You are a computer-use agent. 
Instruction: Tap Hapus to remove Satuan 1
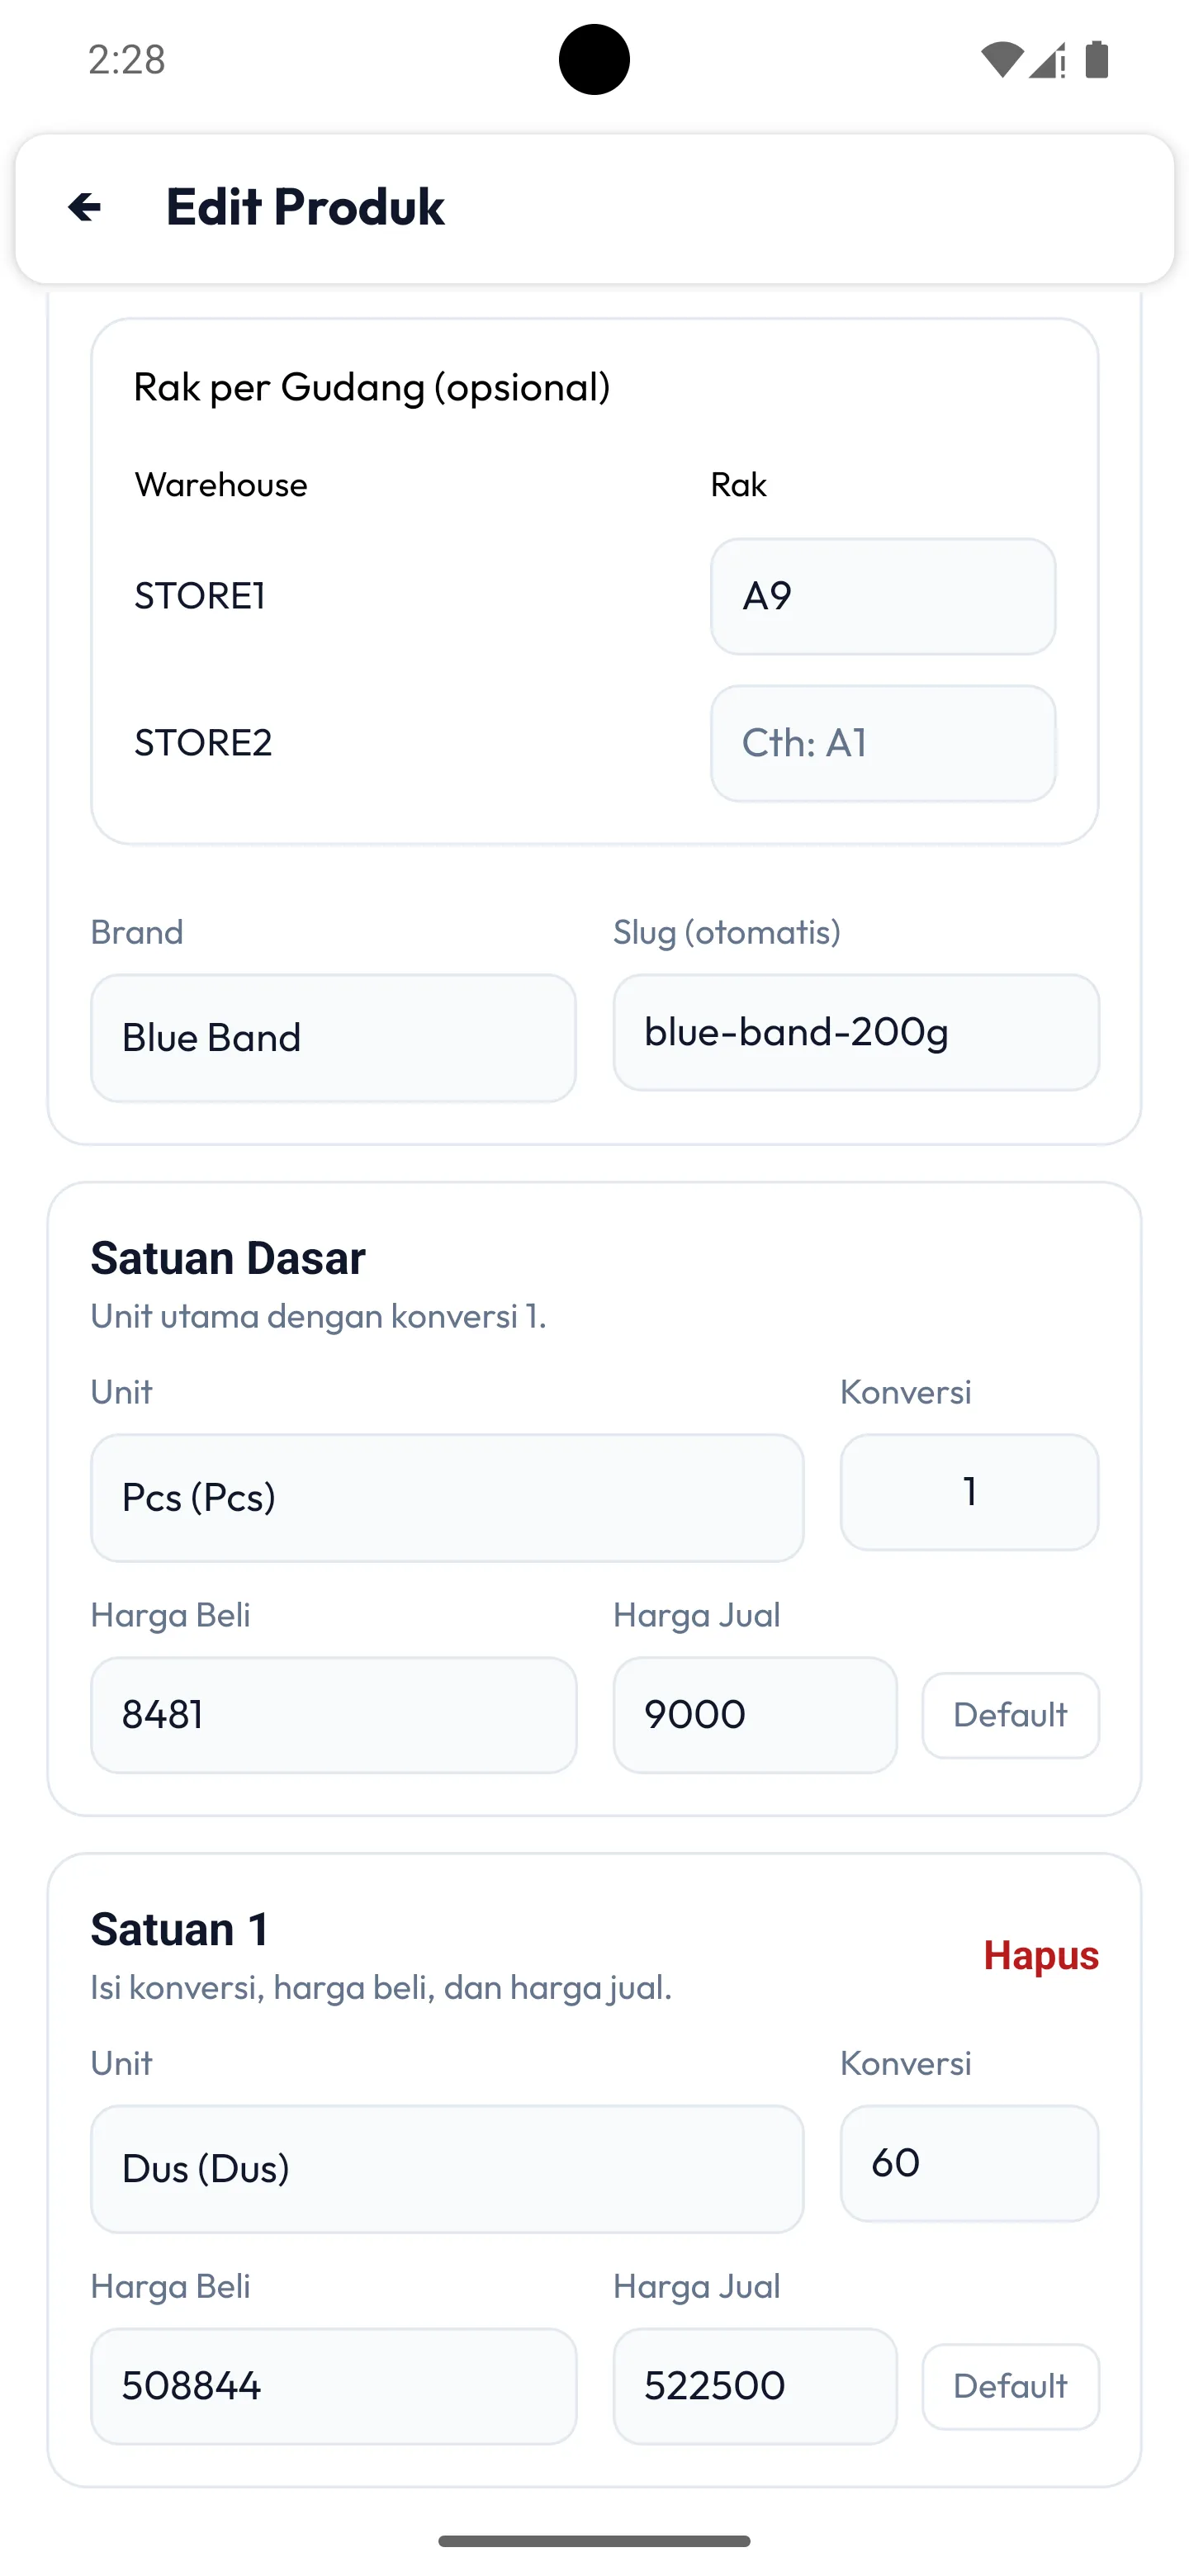tap(1040, 1955)
